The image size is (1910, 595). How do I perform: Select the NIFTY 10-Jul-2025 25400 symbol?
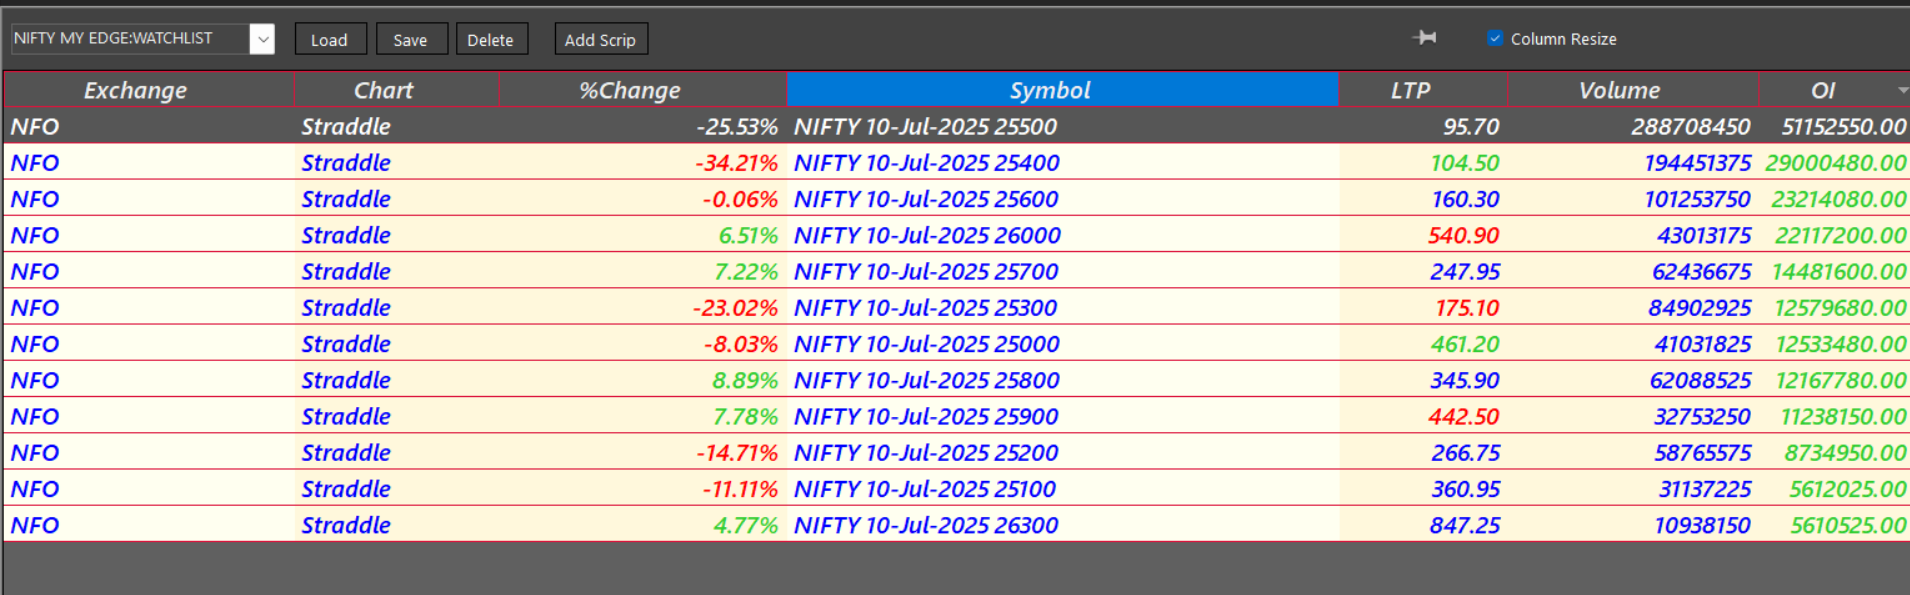pos(927,163)
